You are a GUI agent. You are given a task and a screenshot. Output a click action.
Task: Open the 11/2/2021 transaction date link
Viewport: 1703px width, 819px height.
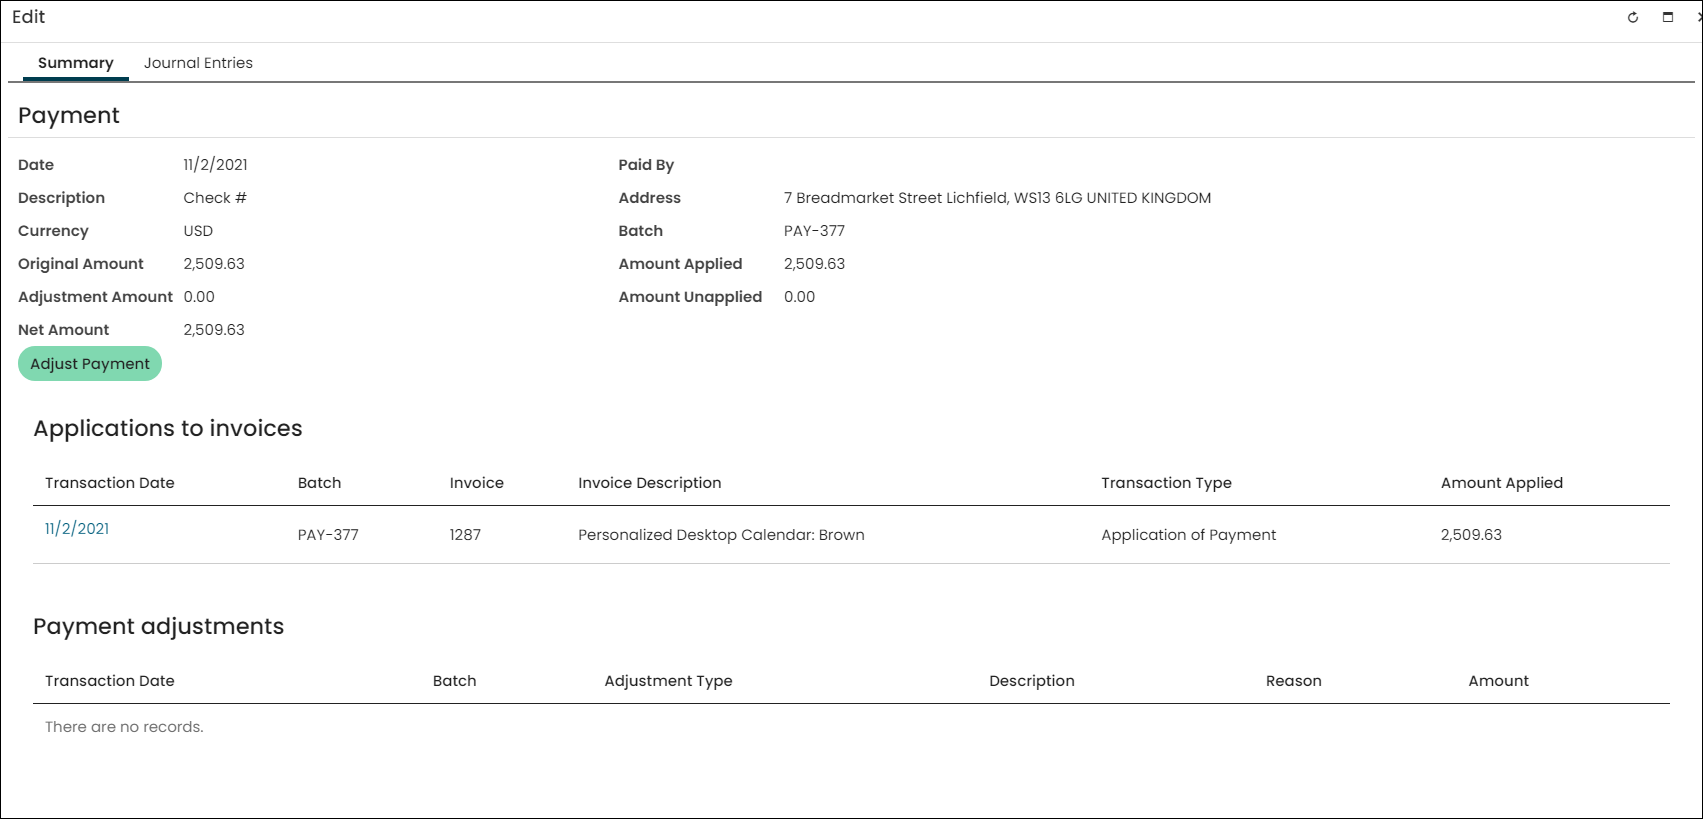pos(77,529)
